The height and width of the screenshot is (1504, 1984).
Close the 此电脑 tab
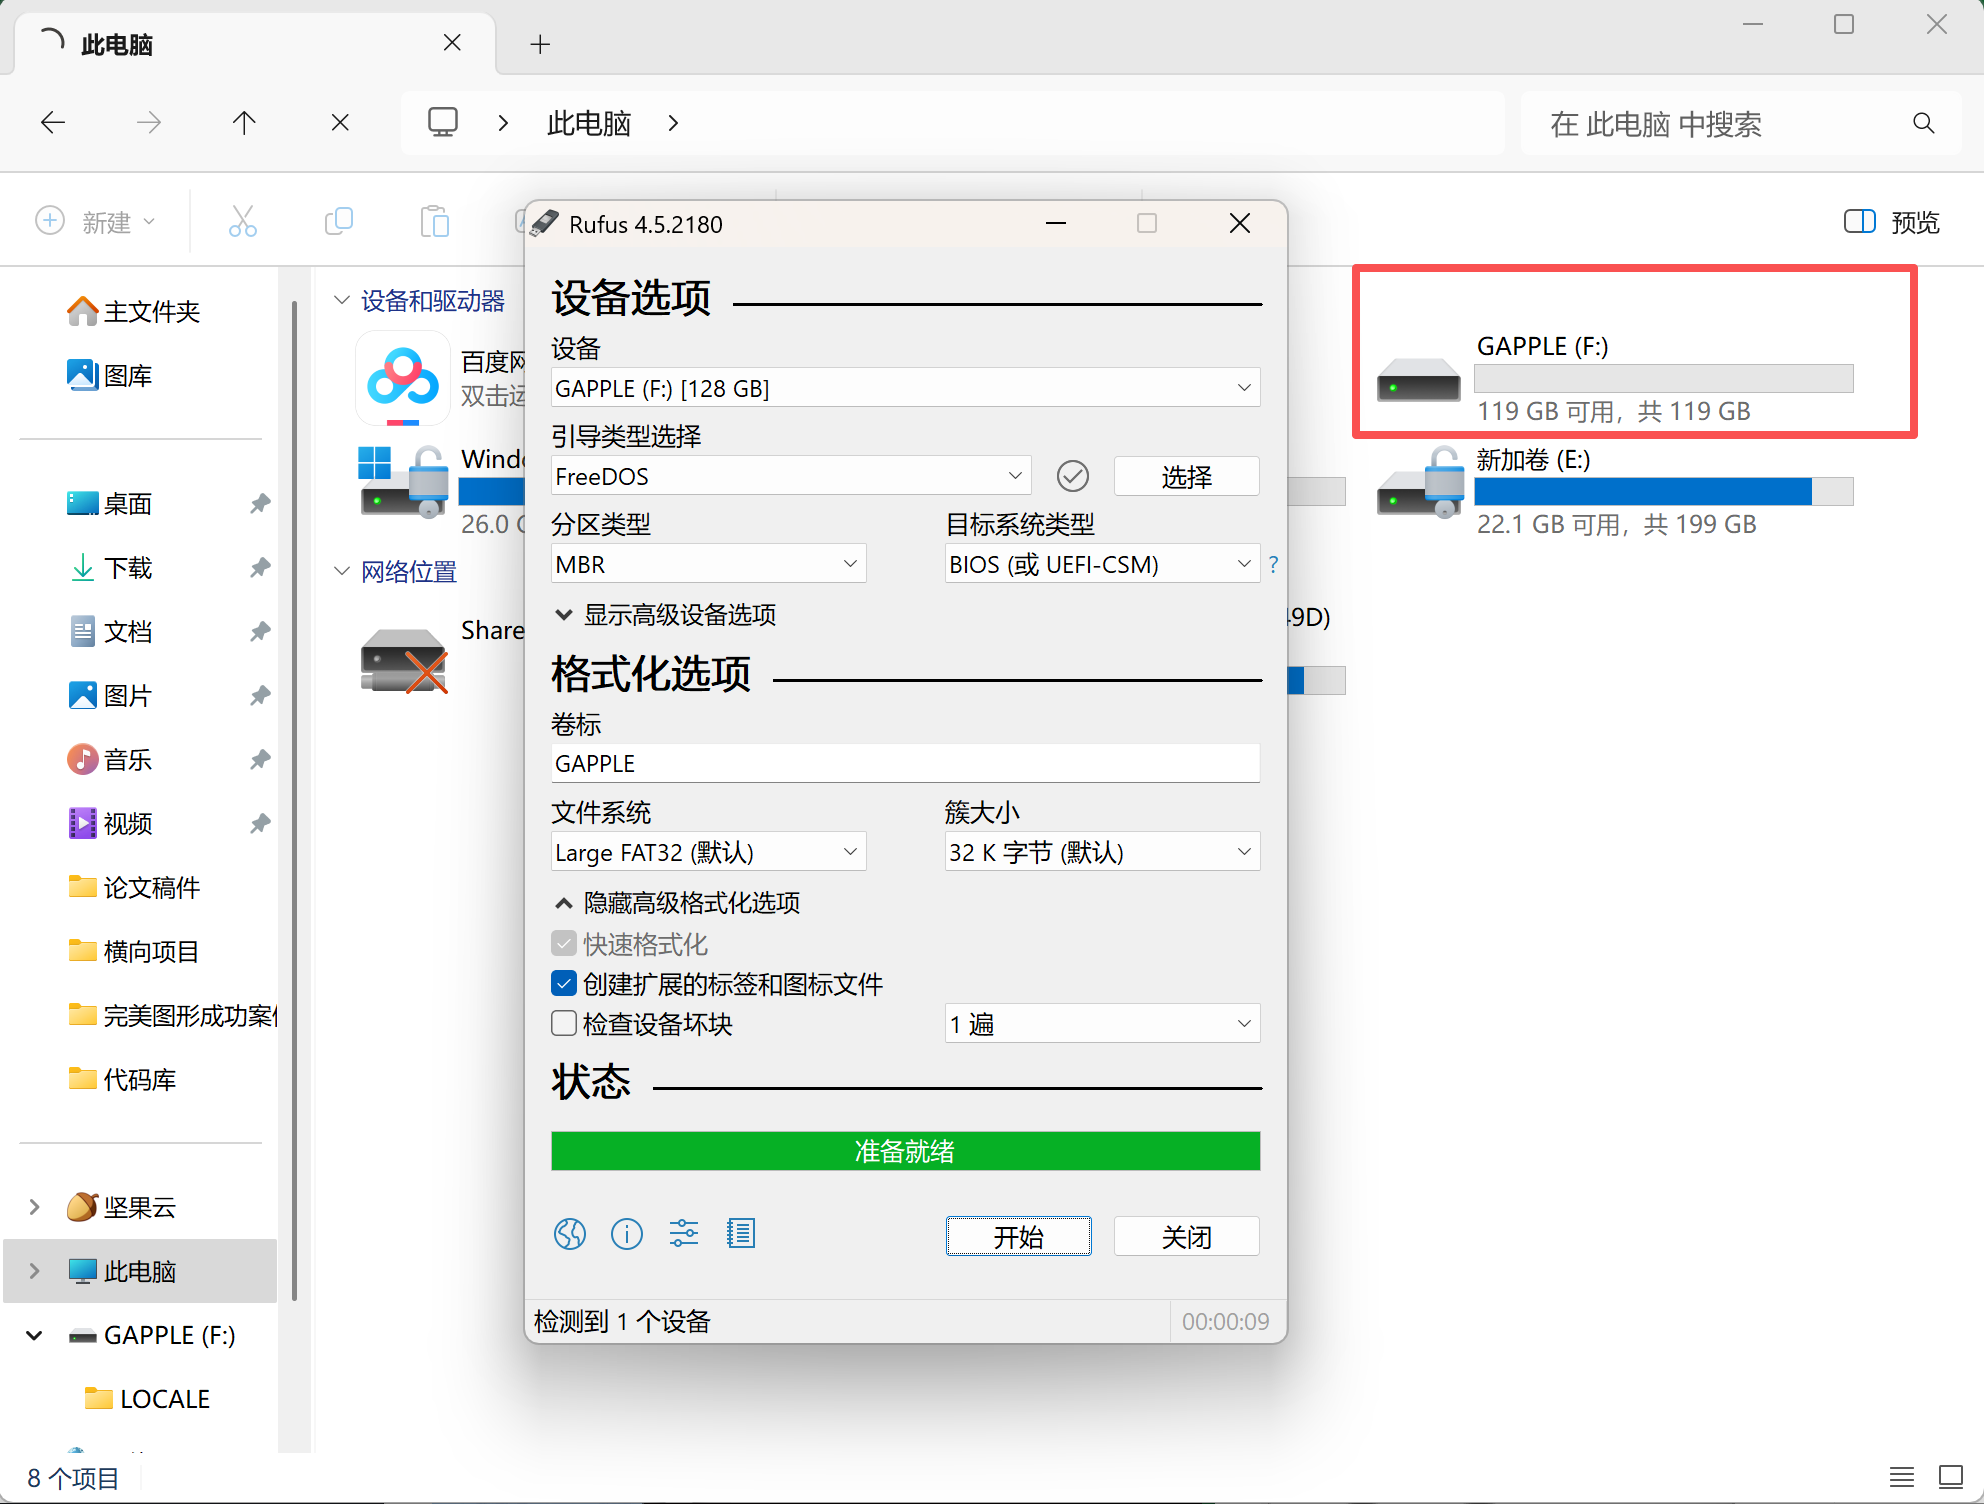(452, 43)
